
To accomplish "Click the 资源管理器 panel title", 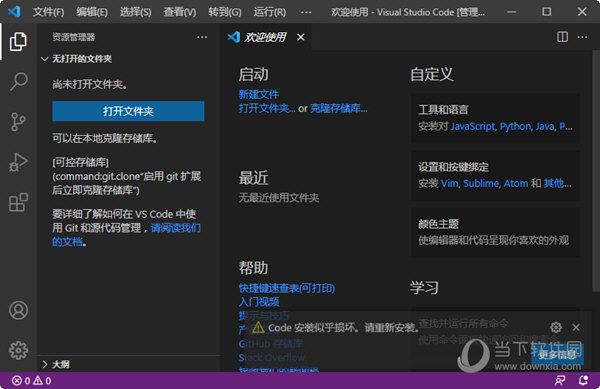I will pos(73,37).
